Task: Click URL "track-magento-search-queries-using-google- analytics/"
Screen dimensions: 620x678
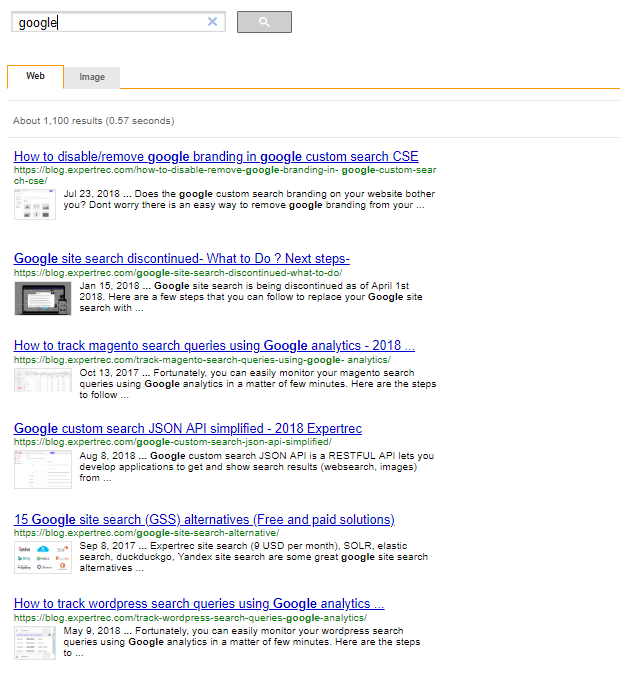Action: 202,360
